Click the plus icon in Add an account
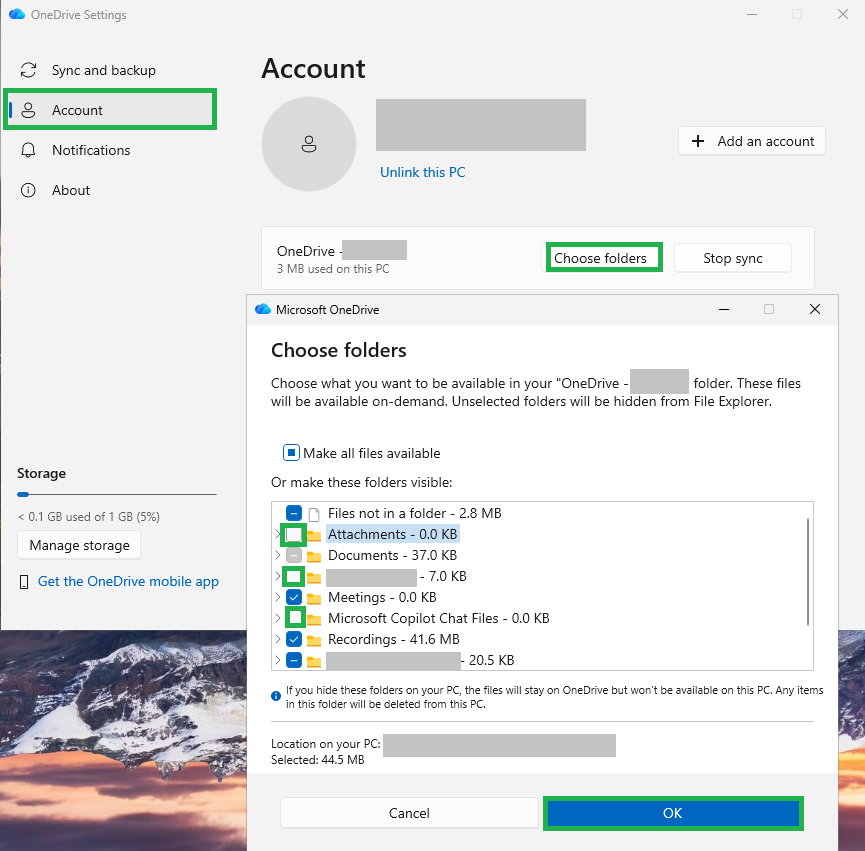865x851 pixels. [698, 141]
